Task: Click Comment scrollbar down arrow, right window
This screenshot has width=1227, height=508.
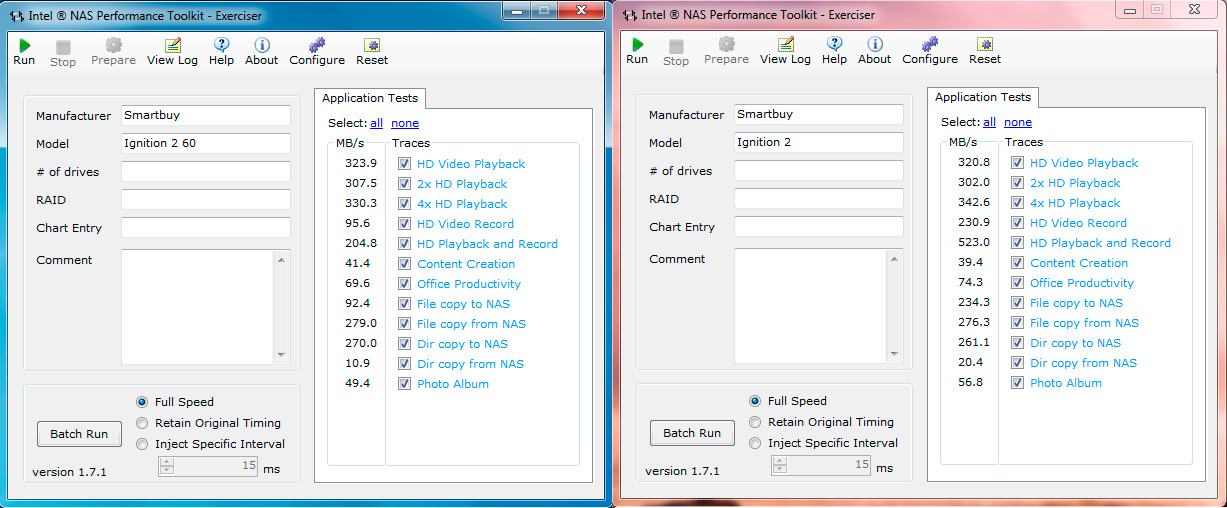Action: pos(894,354)
